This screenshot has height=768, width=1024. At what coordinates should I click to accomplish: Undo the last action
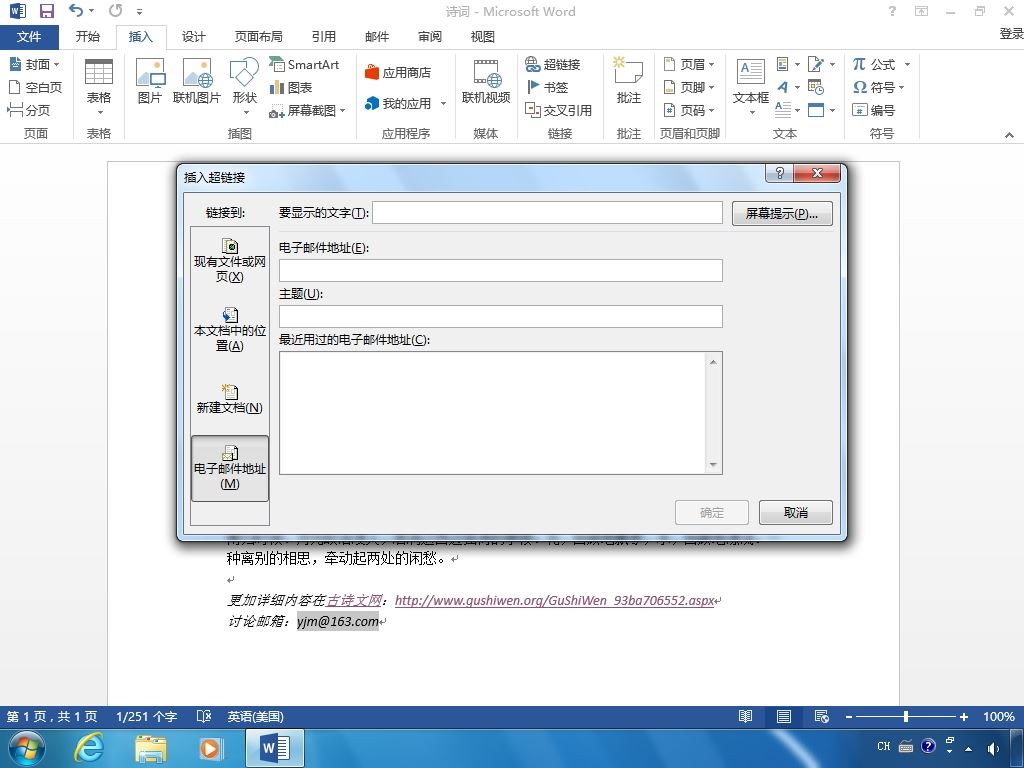pyautogui.click(x=76, y=10)
